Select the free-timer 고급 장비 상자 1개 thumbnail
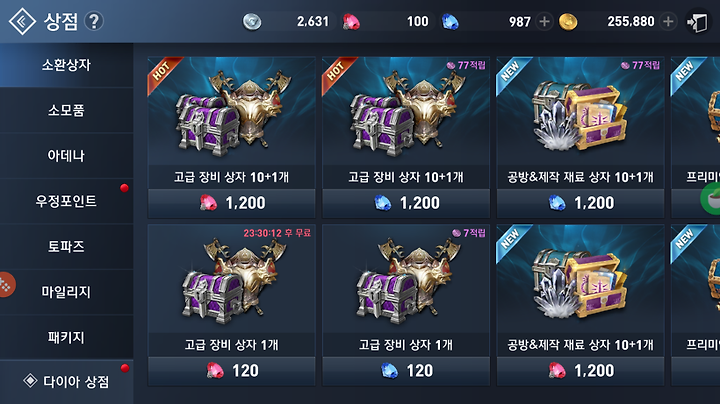This screenshot has height=404, width=720. (x=231, y=279)
